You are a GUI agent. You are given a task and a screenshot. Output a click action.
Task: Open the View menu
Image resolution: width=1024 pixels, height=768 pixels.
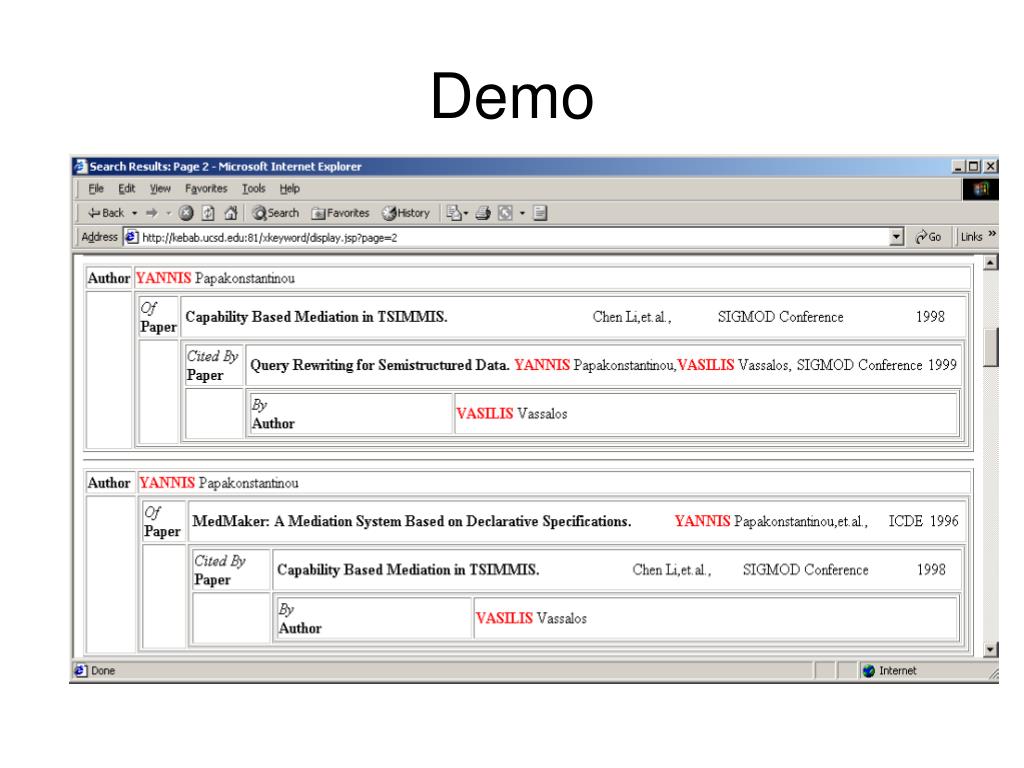tap(160, 189)
